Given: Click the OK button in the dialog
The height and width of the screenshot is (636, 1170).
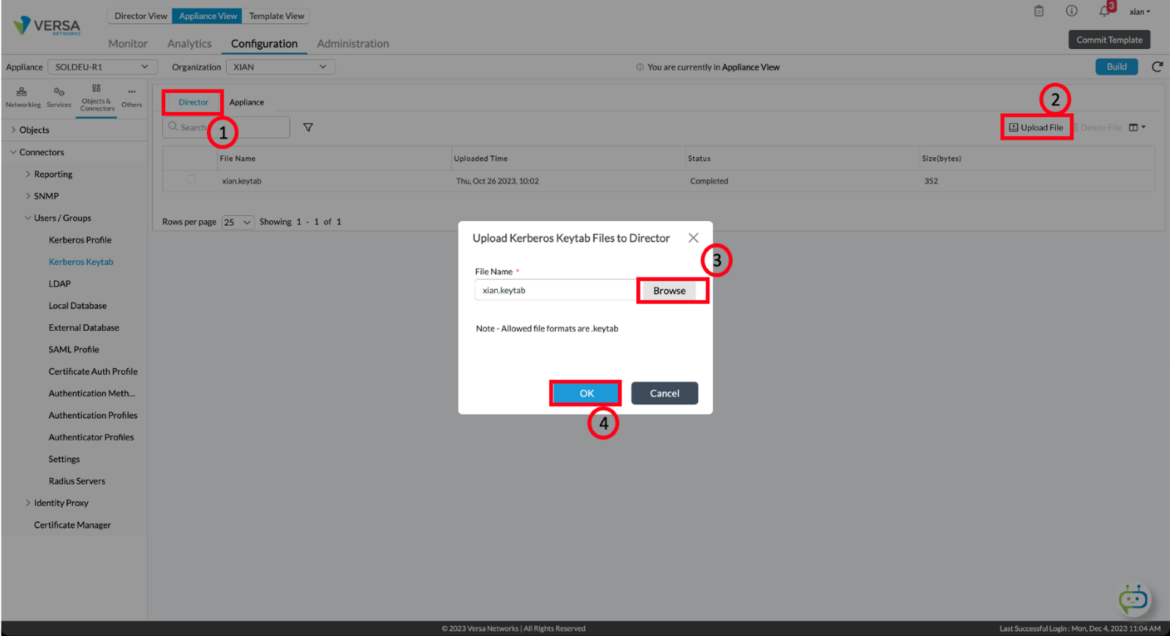Looking at the screenshot, I should [x=585, y=393].
